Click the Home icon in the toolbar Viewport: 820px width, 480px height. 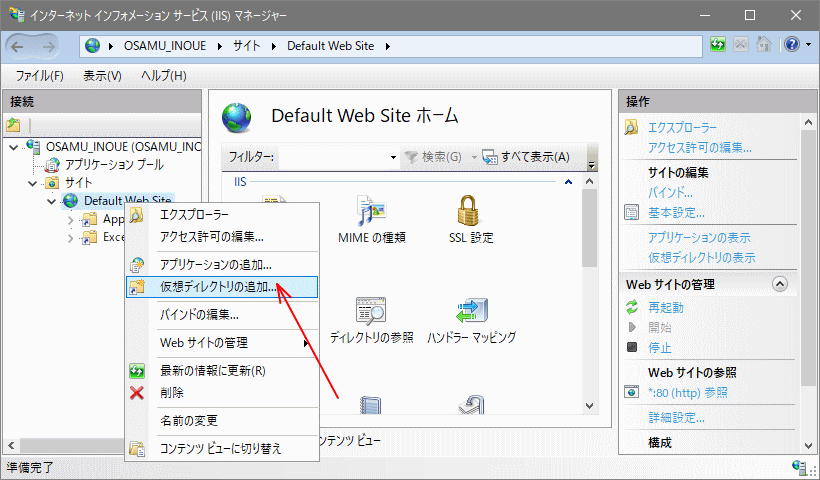pos(764,45)
